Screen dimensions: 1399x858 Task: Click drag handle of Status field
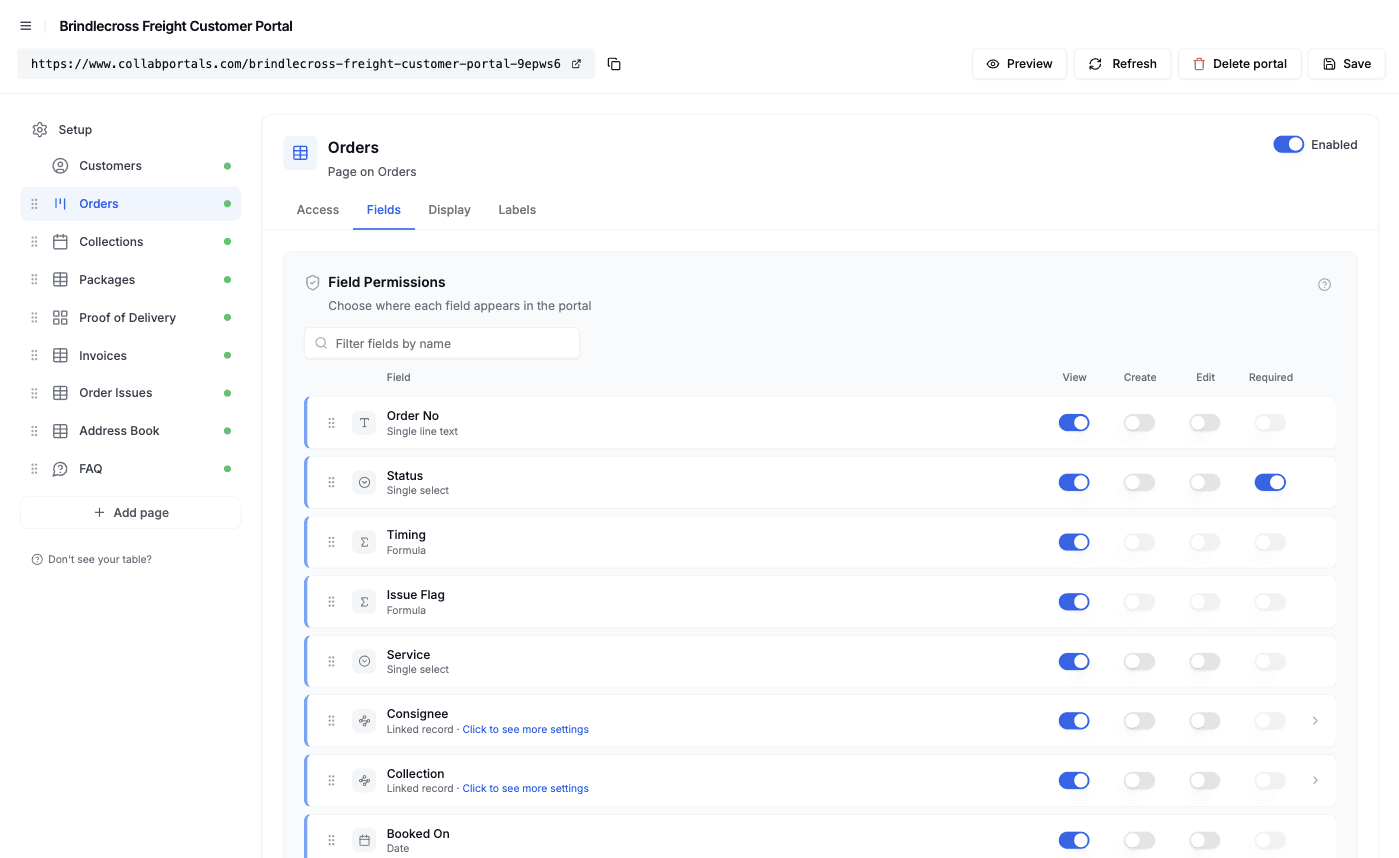pyautogui.click(x=332, y=483)
